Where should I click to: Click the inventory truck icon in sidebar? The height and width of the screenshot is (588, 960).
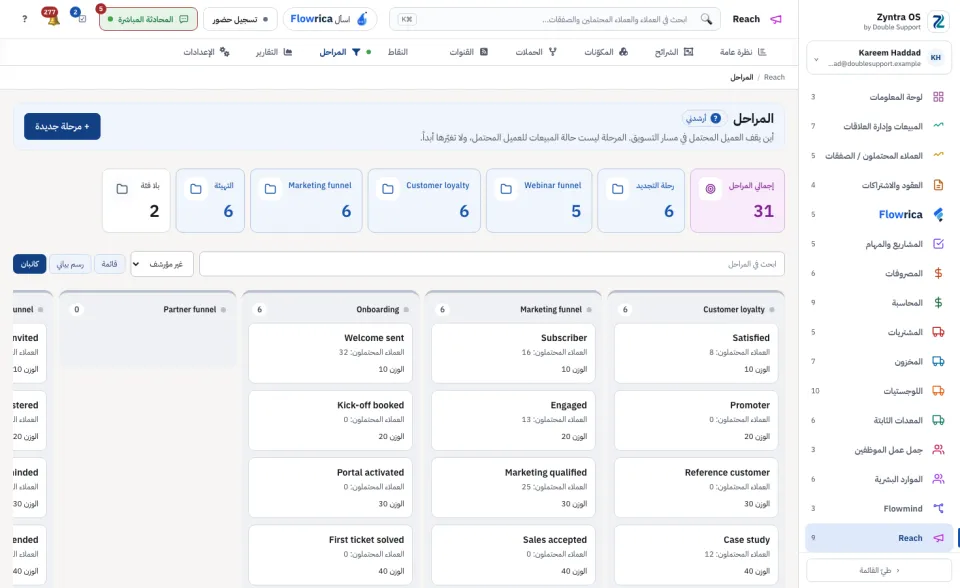pyautogui.click(x=938, y=361)
